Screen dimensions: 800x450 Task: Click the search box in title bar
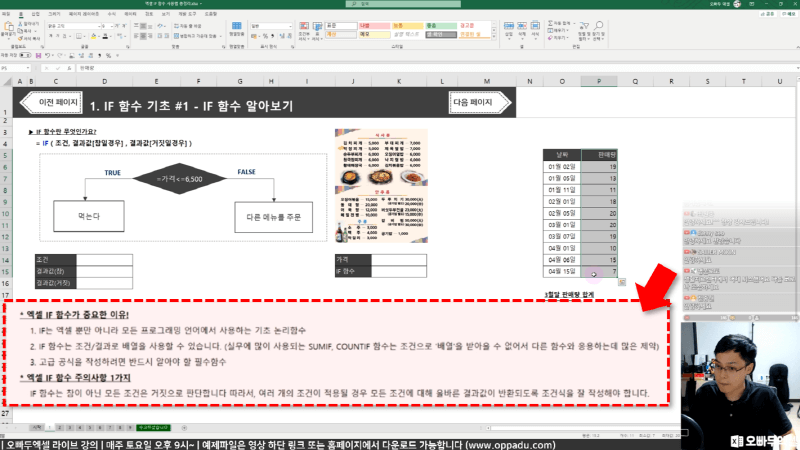tap(403, 4)
